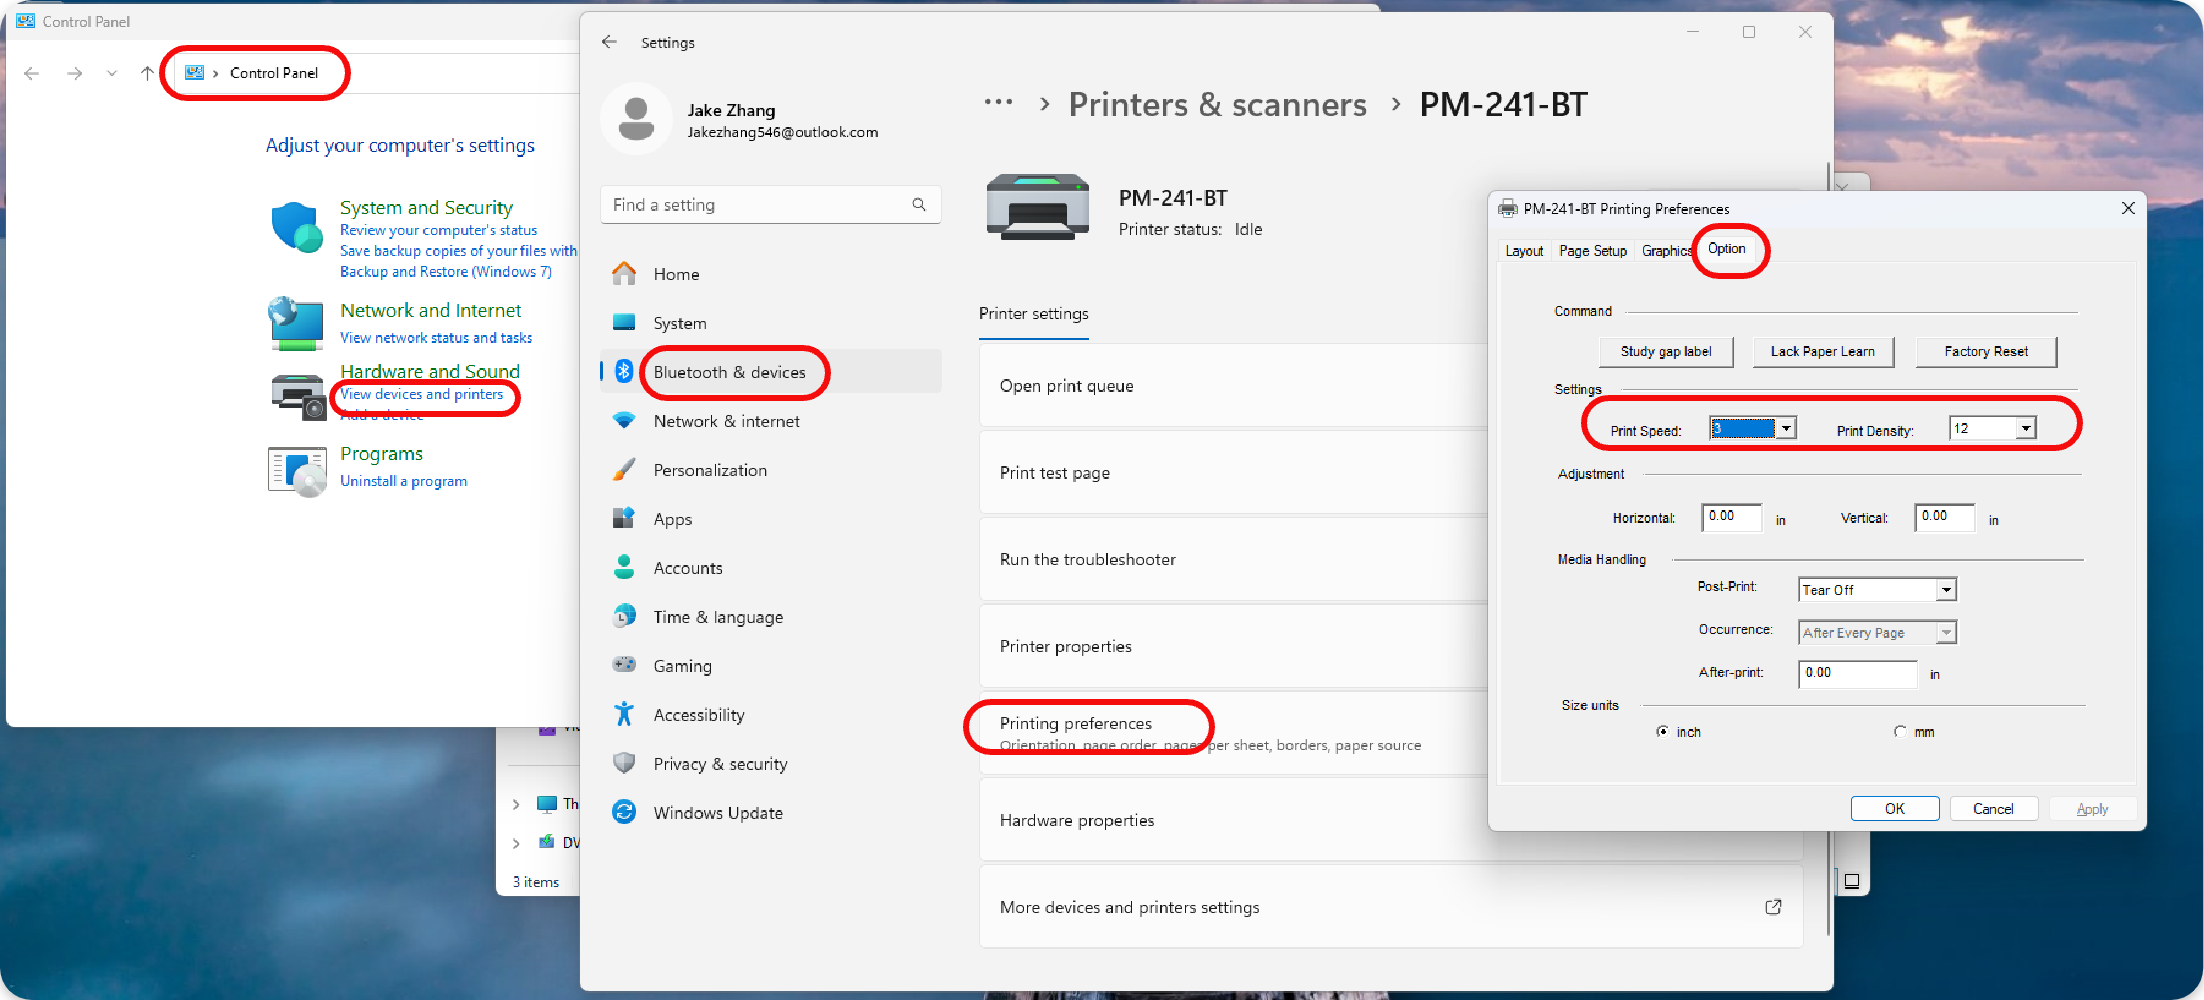
Task: Select the inch size unit radio button
Action: 1662,732
